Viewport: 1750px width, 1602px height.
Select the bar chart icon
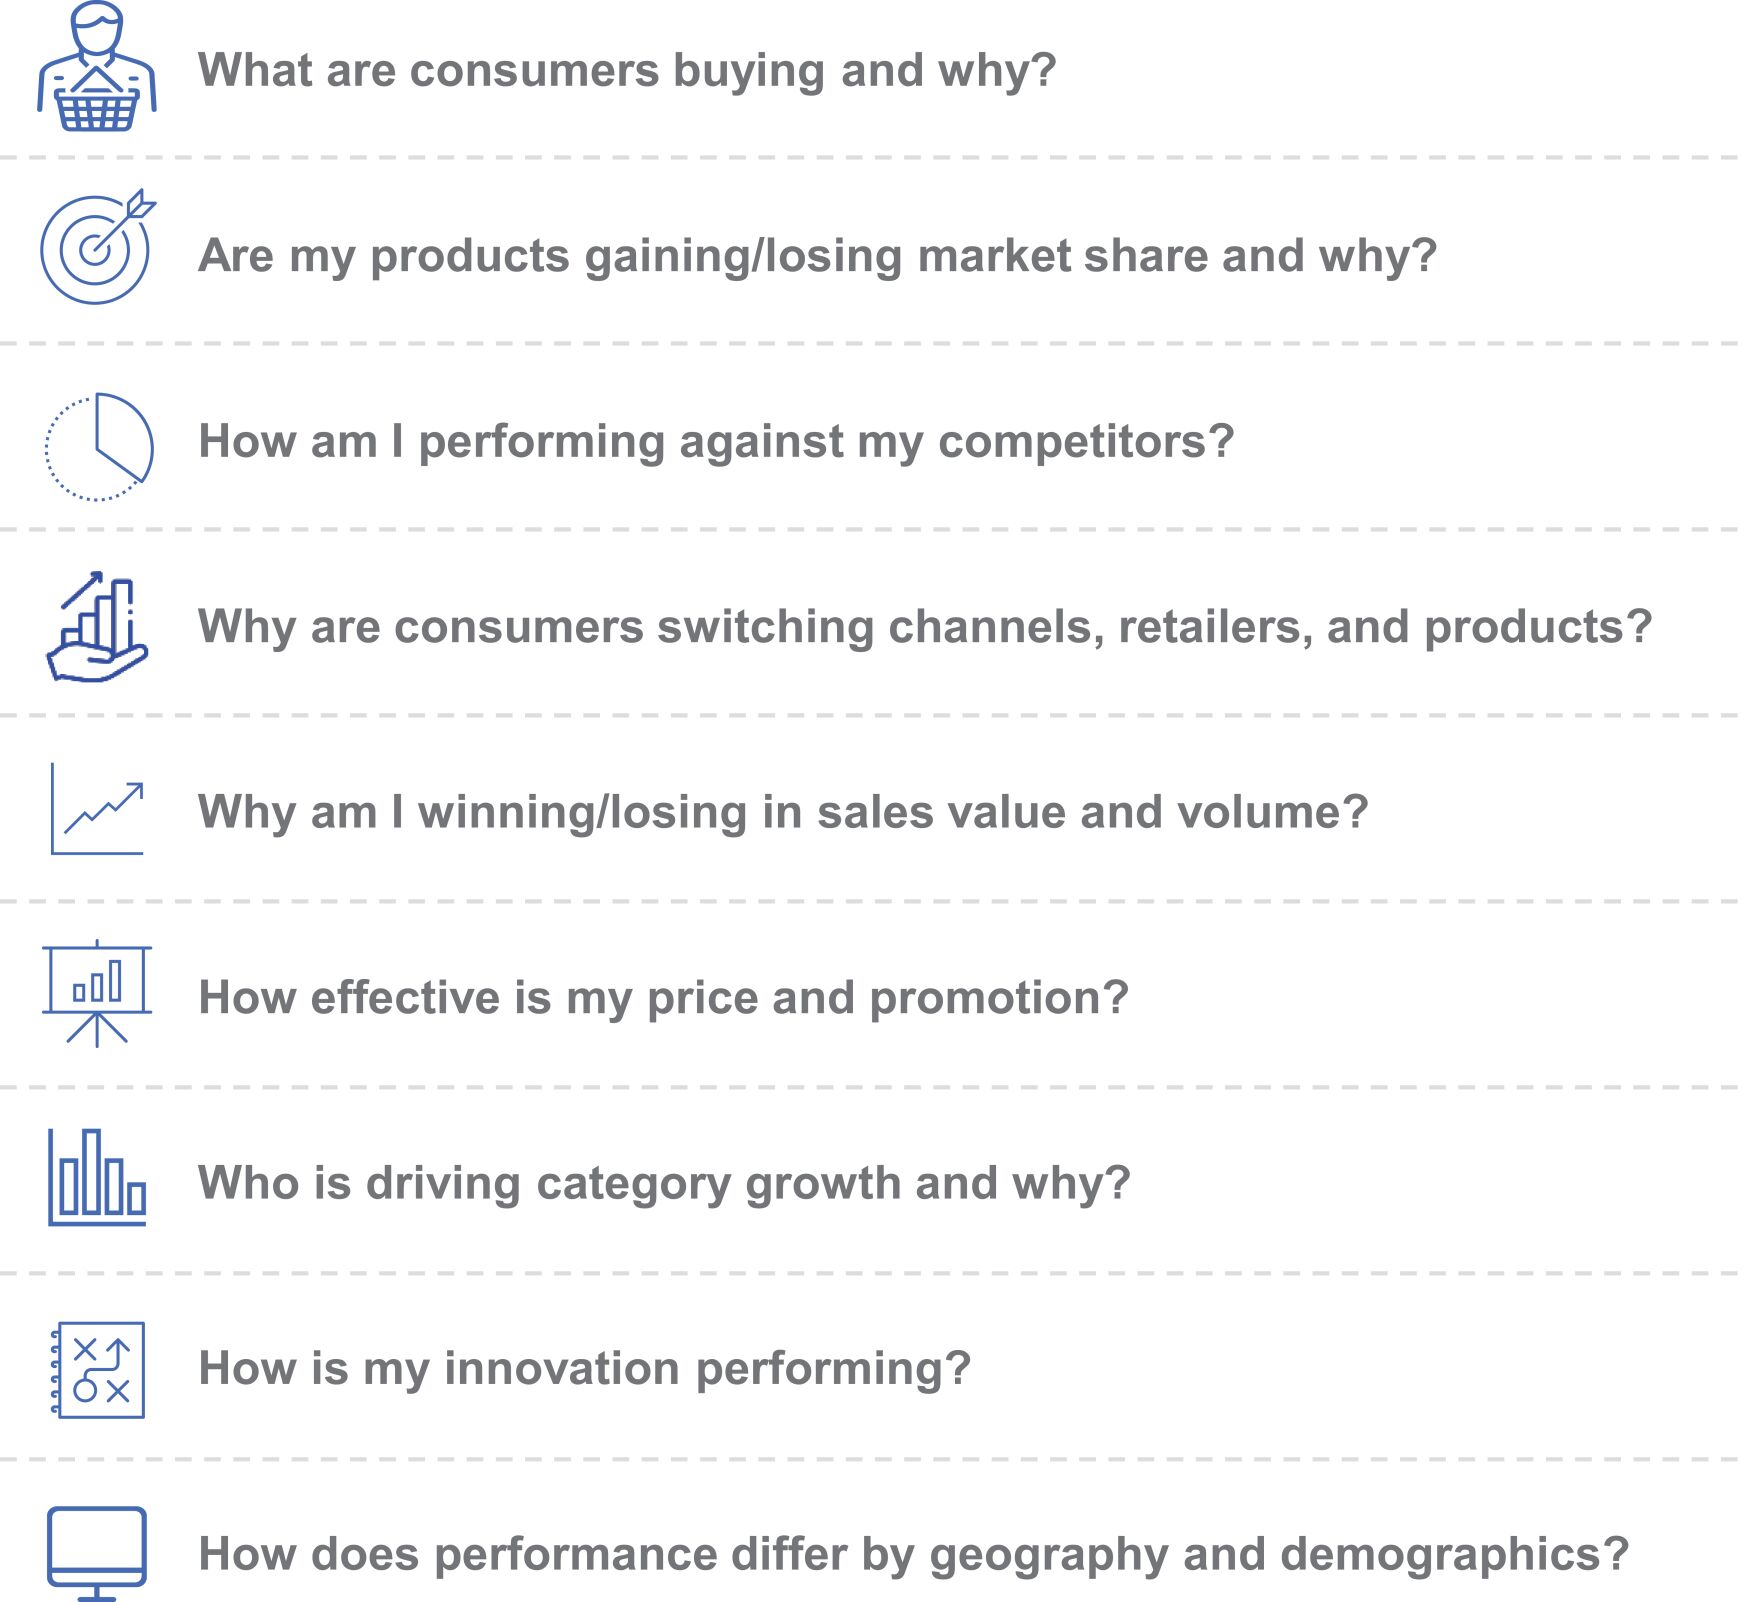pyautogui.click(x=97, y=1177)
